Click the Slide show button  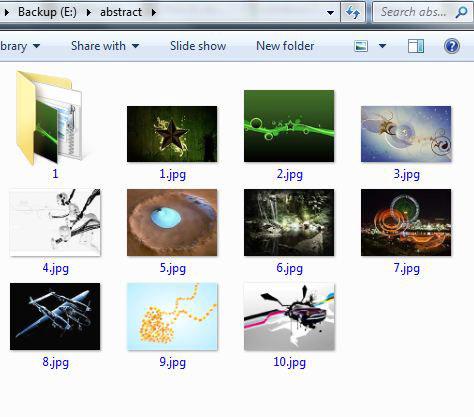pyautogui.click(x=198, y=46)
